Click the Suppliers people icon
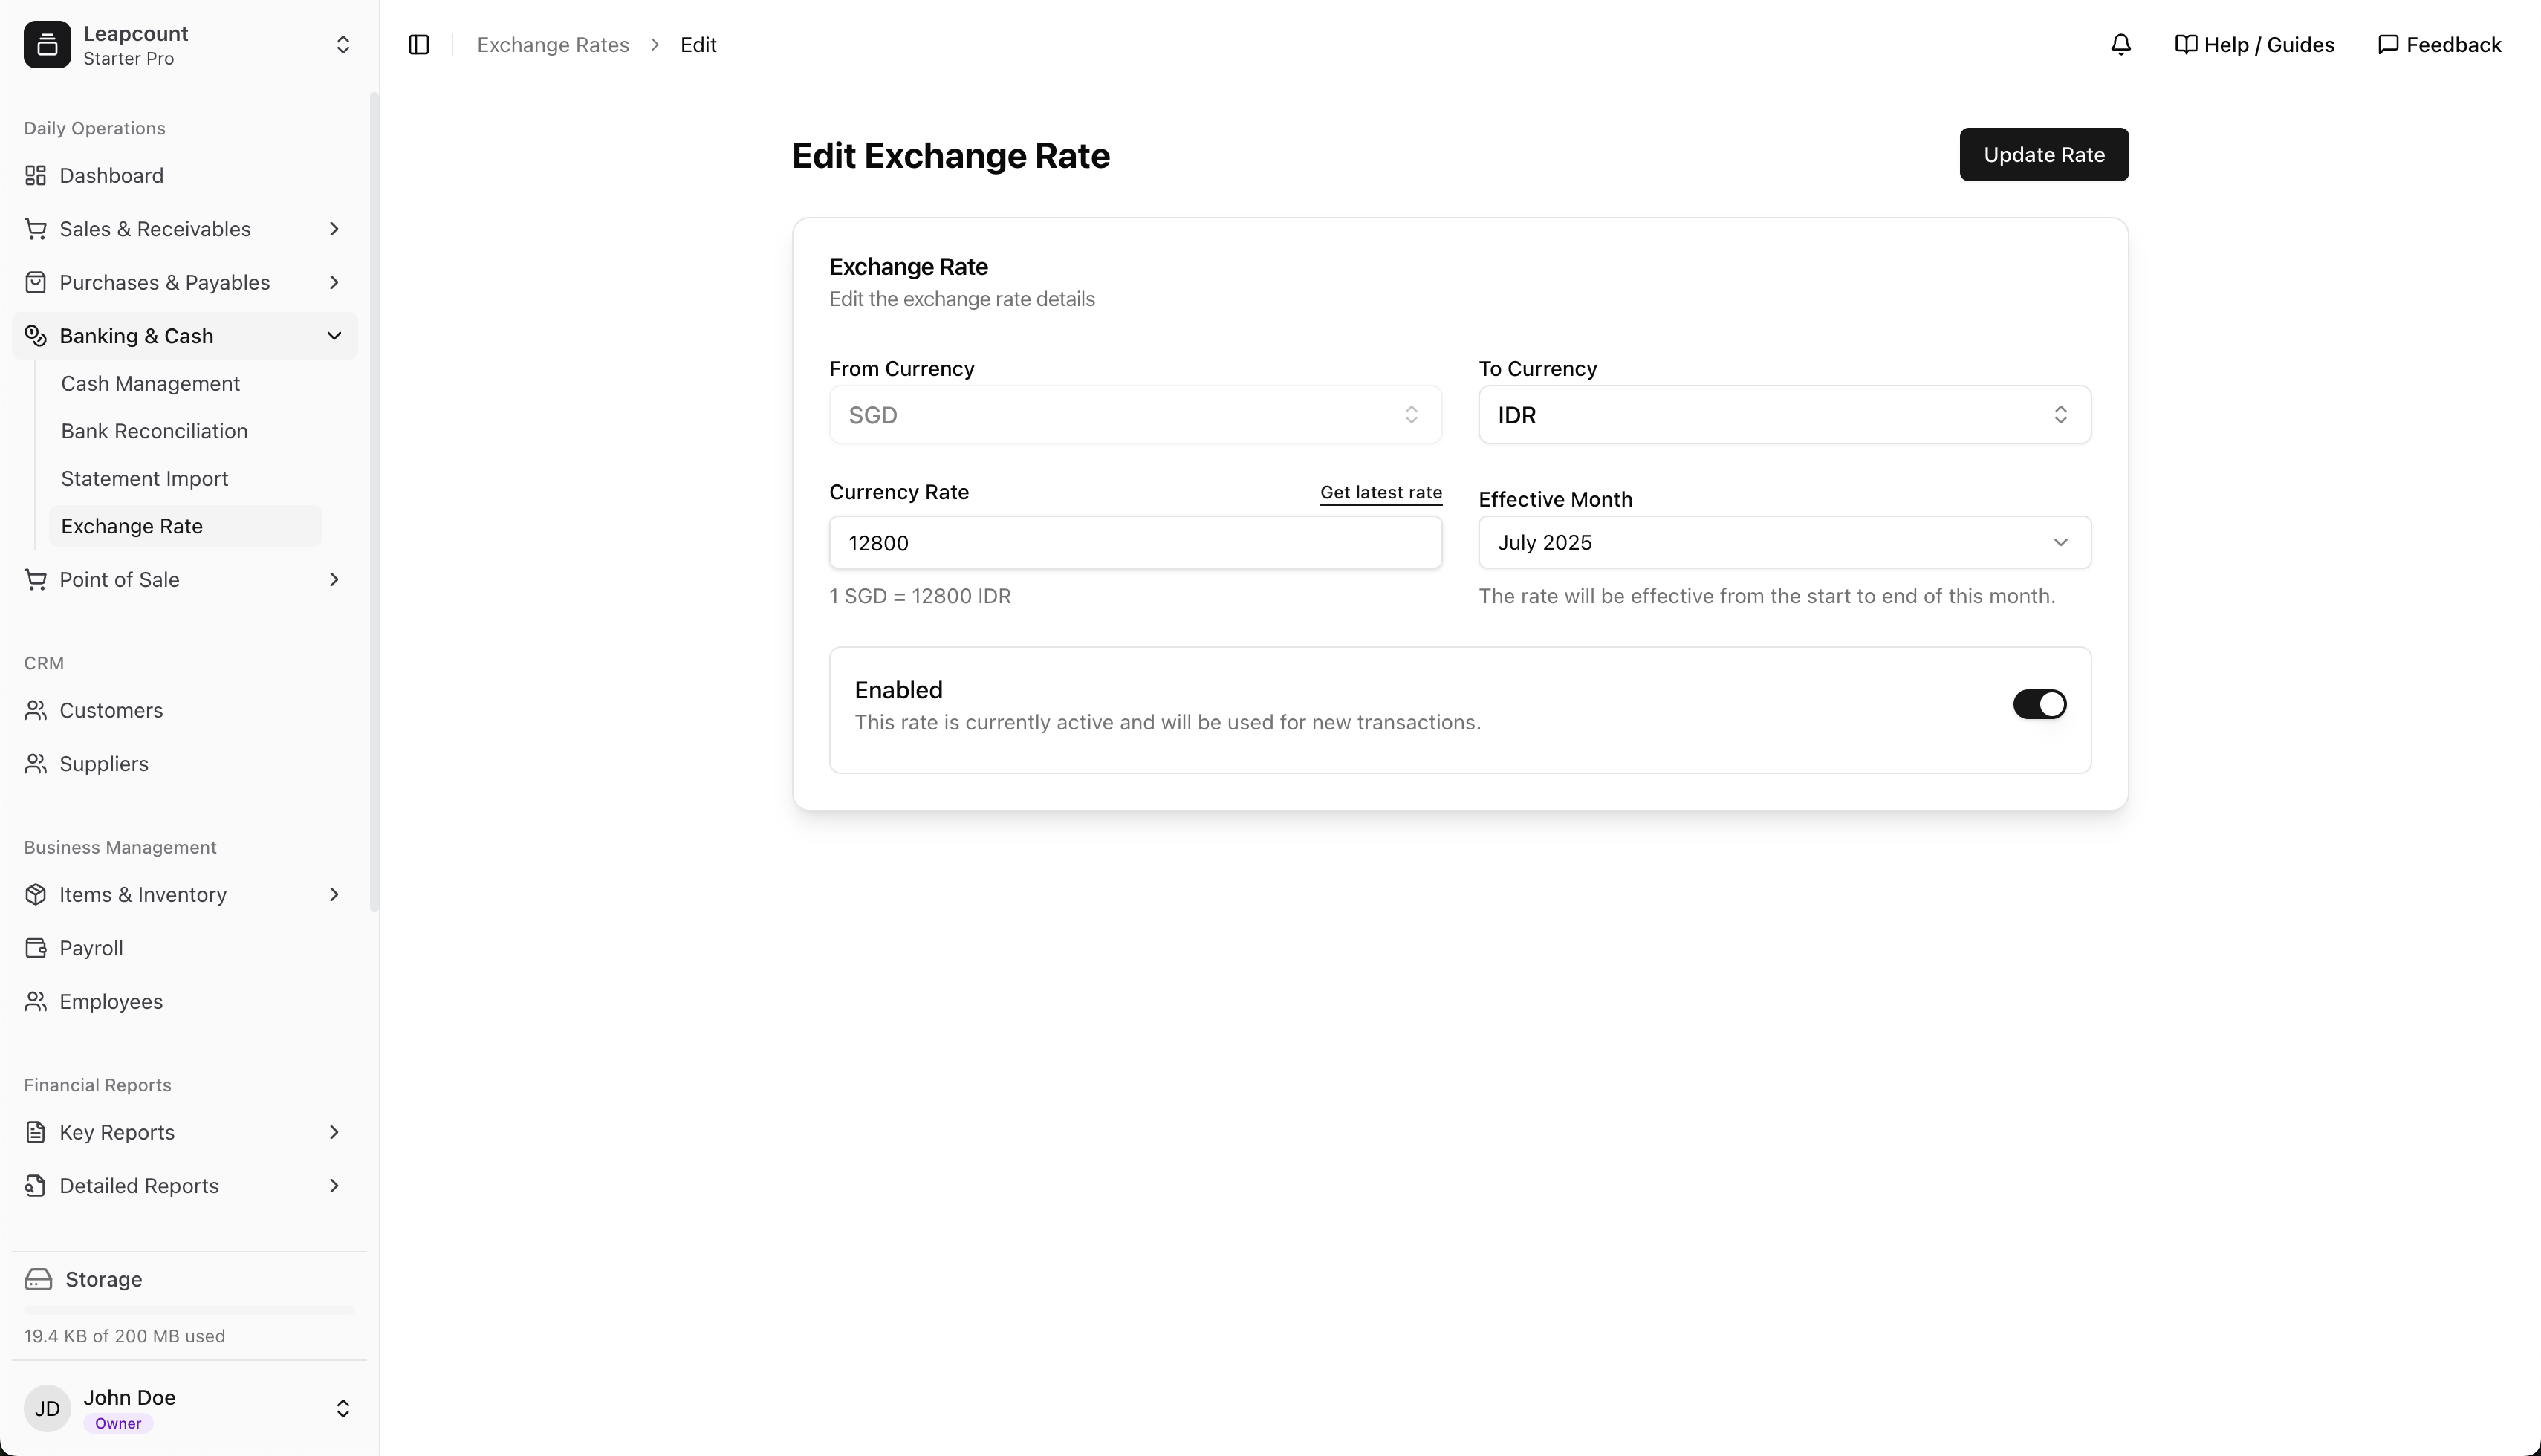The image size is (2541, 1456). coord(36,764)
